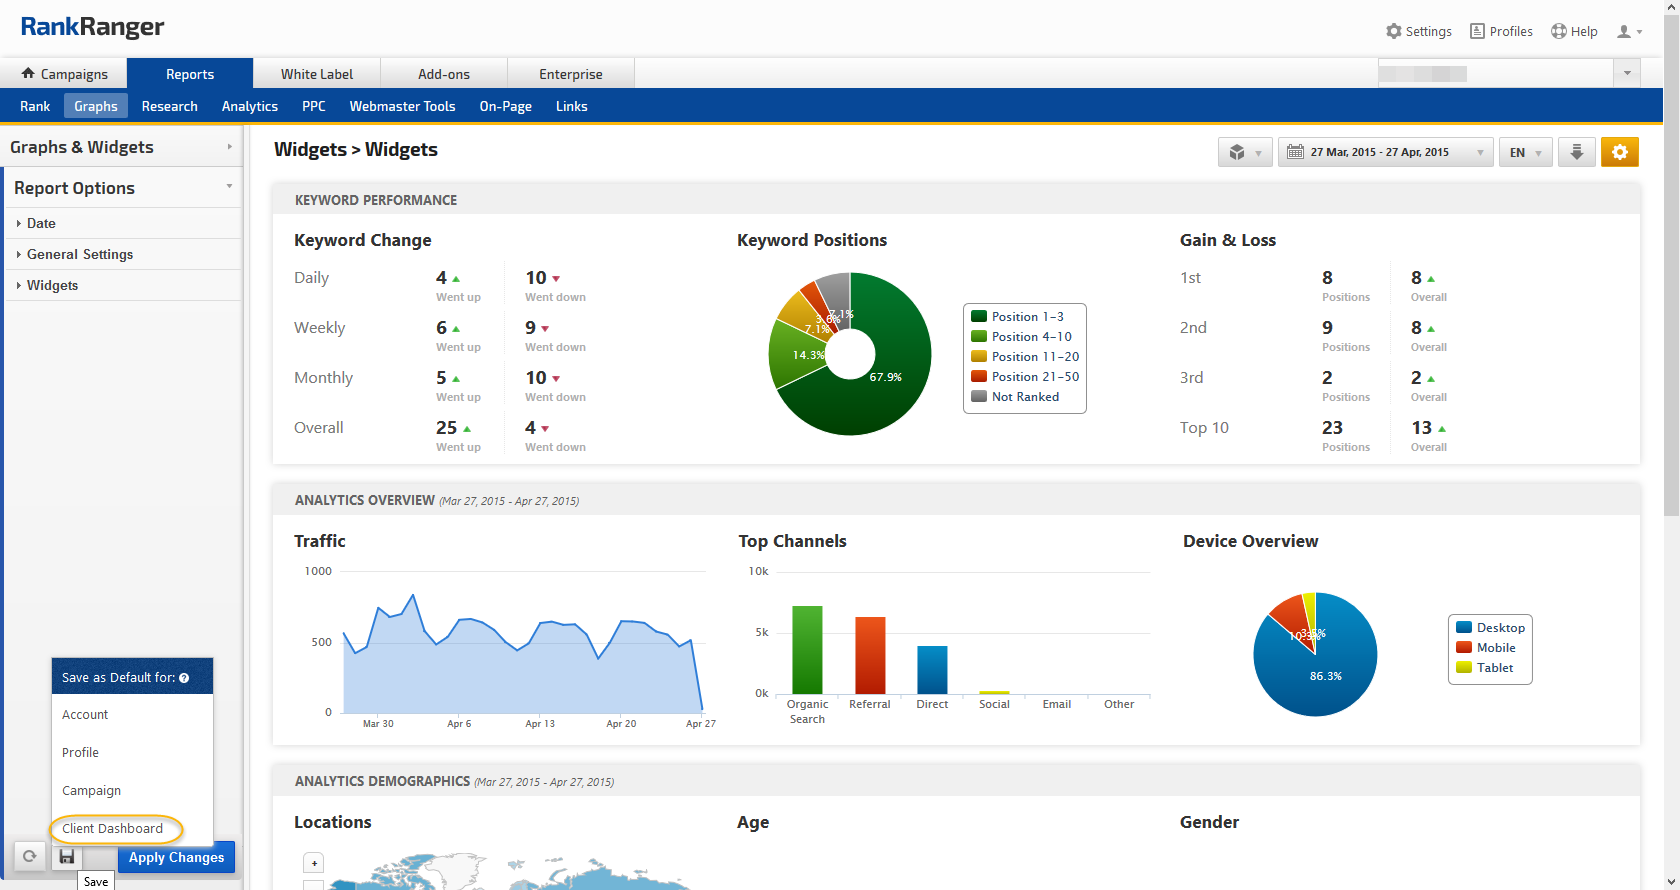The height and width of the screenshot is (890, 1680).
Task: Open the cube widget selector dropdown
Action: tap(1244, 152)
